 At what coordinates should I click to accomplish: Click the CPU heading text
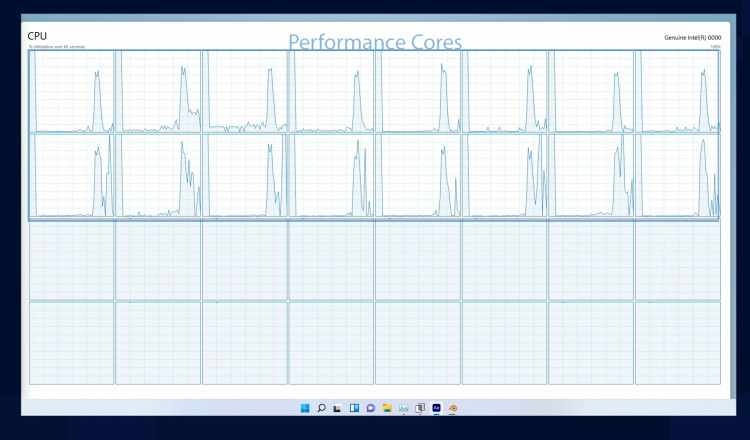[x=37, y=36]
